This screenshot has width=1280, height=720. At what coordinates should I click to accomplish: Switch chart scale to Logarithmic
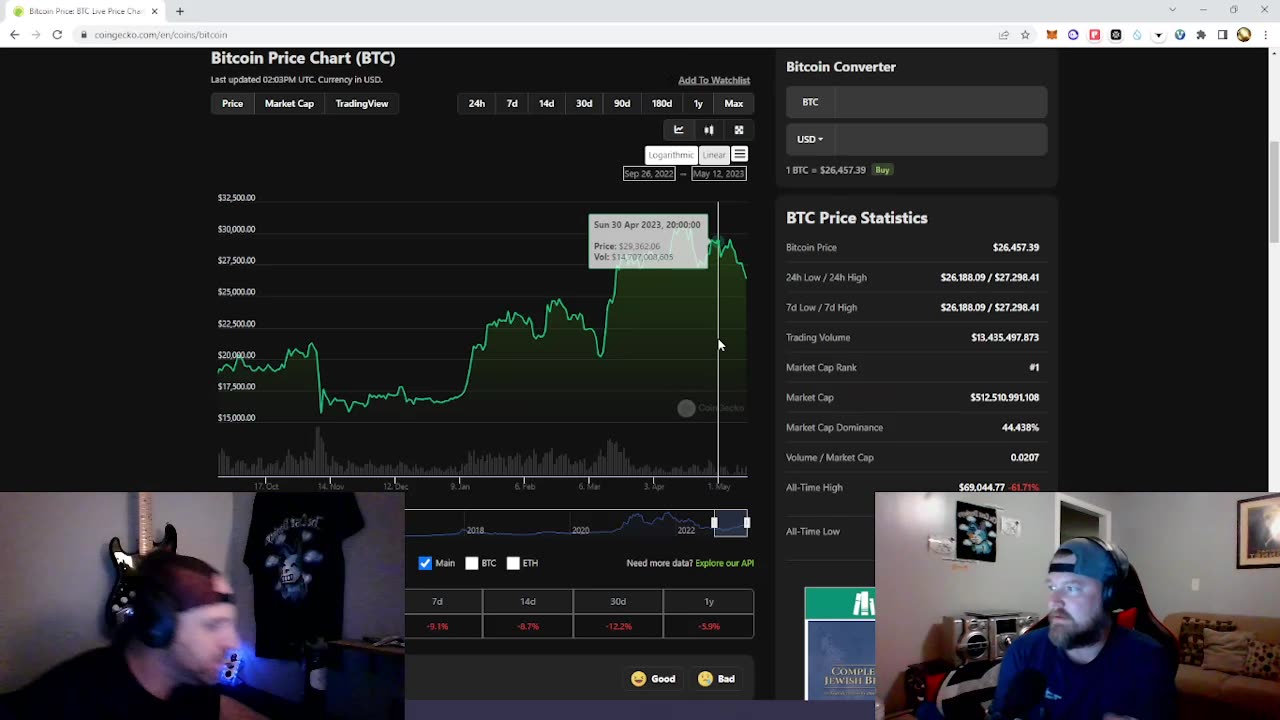click(x=671, y=155)
